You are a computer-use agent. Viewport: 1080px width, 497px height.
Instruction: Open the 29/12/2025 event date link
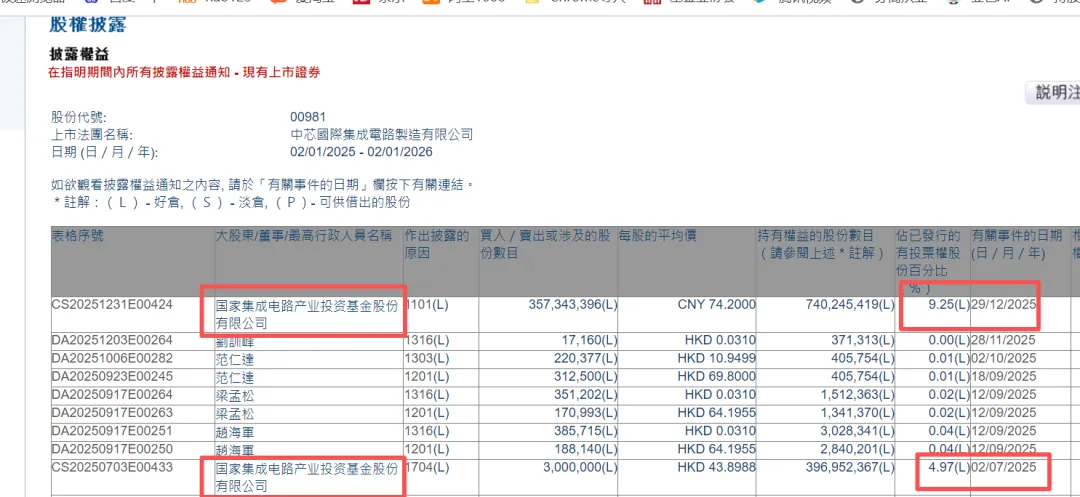click(1004, 304)
